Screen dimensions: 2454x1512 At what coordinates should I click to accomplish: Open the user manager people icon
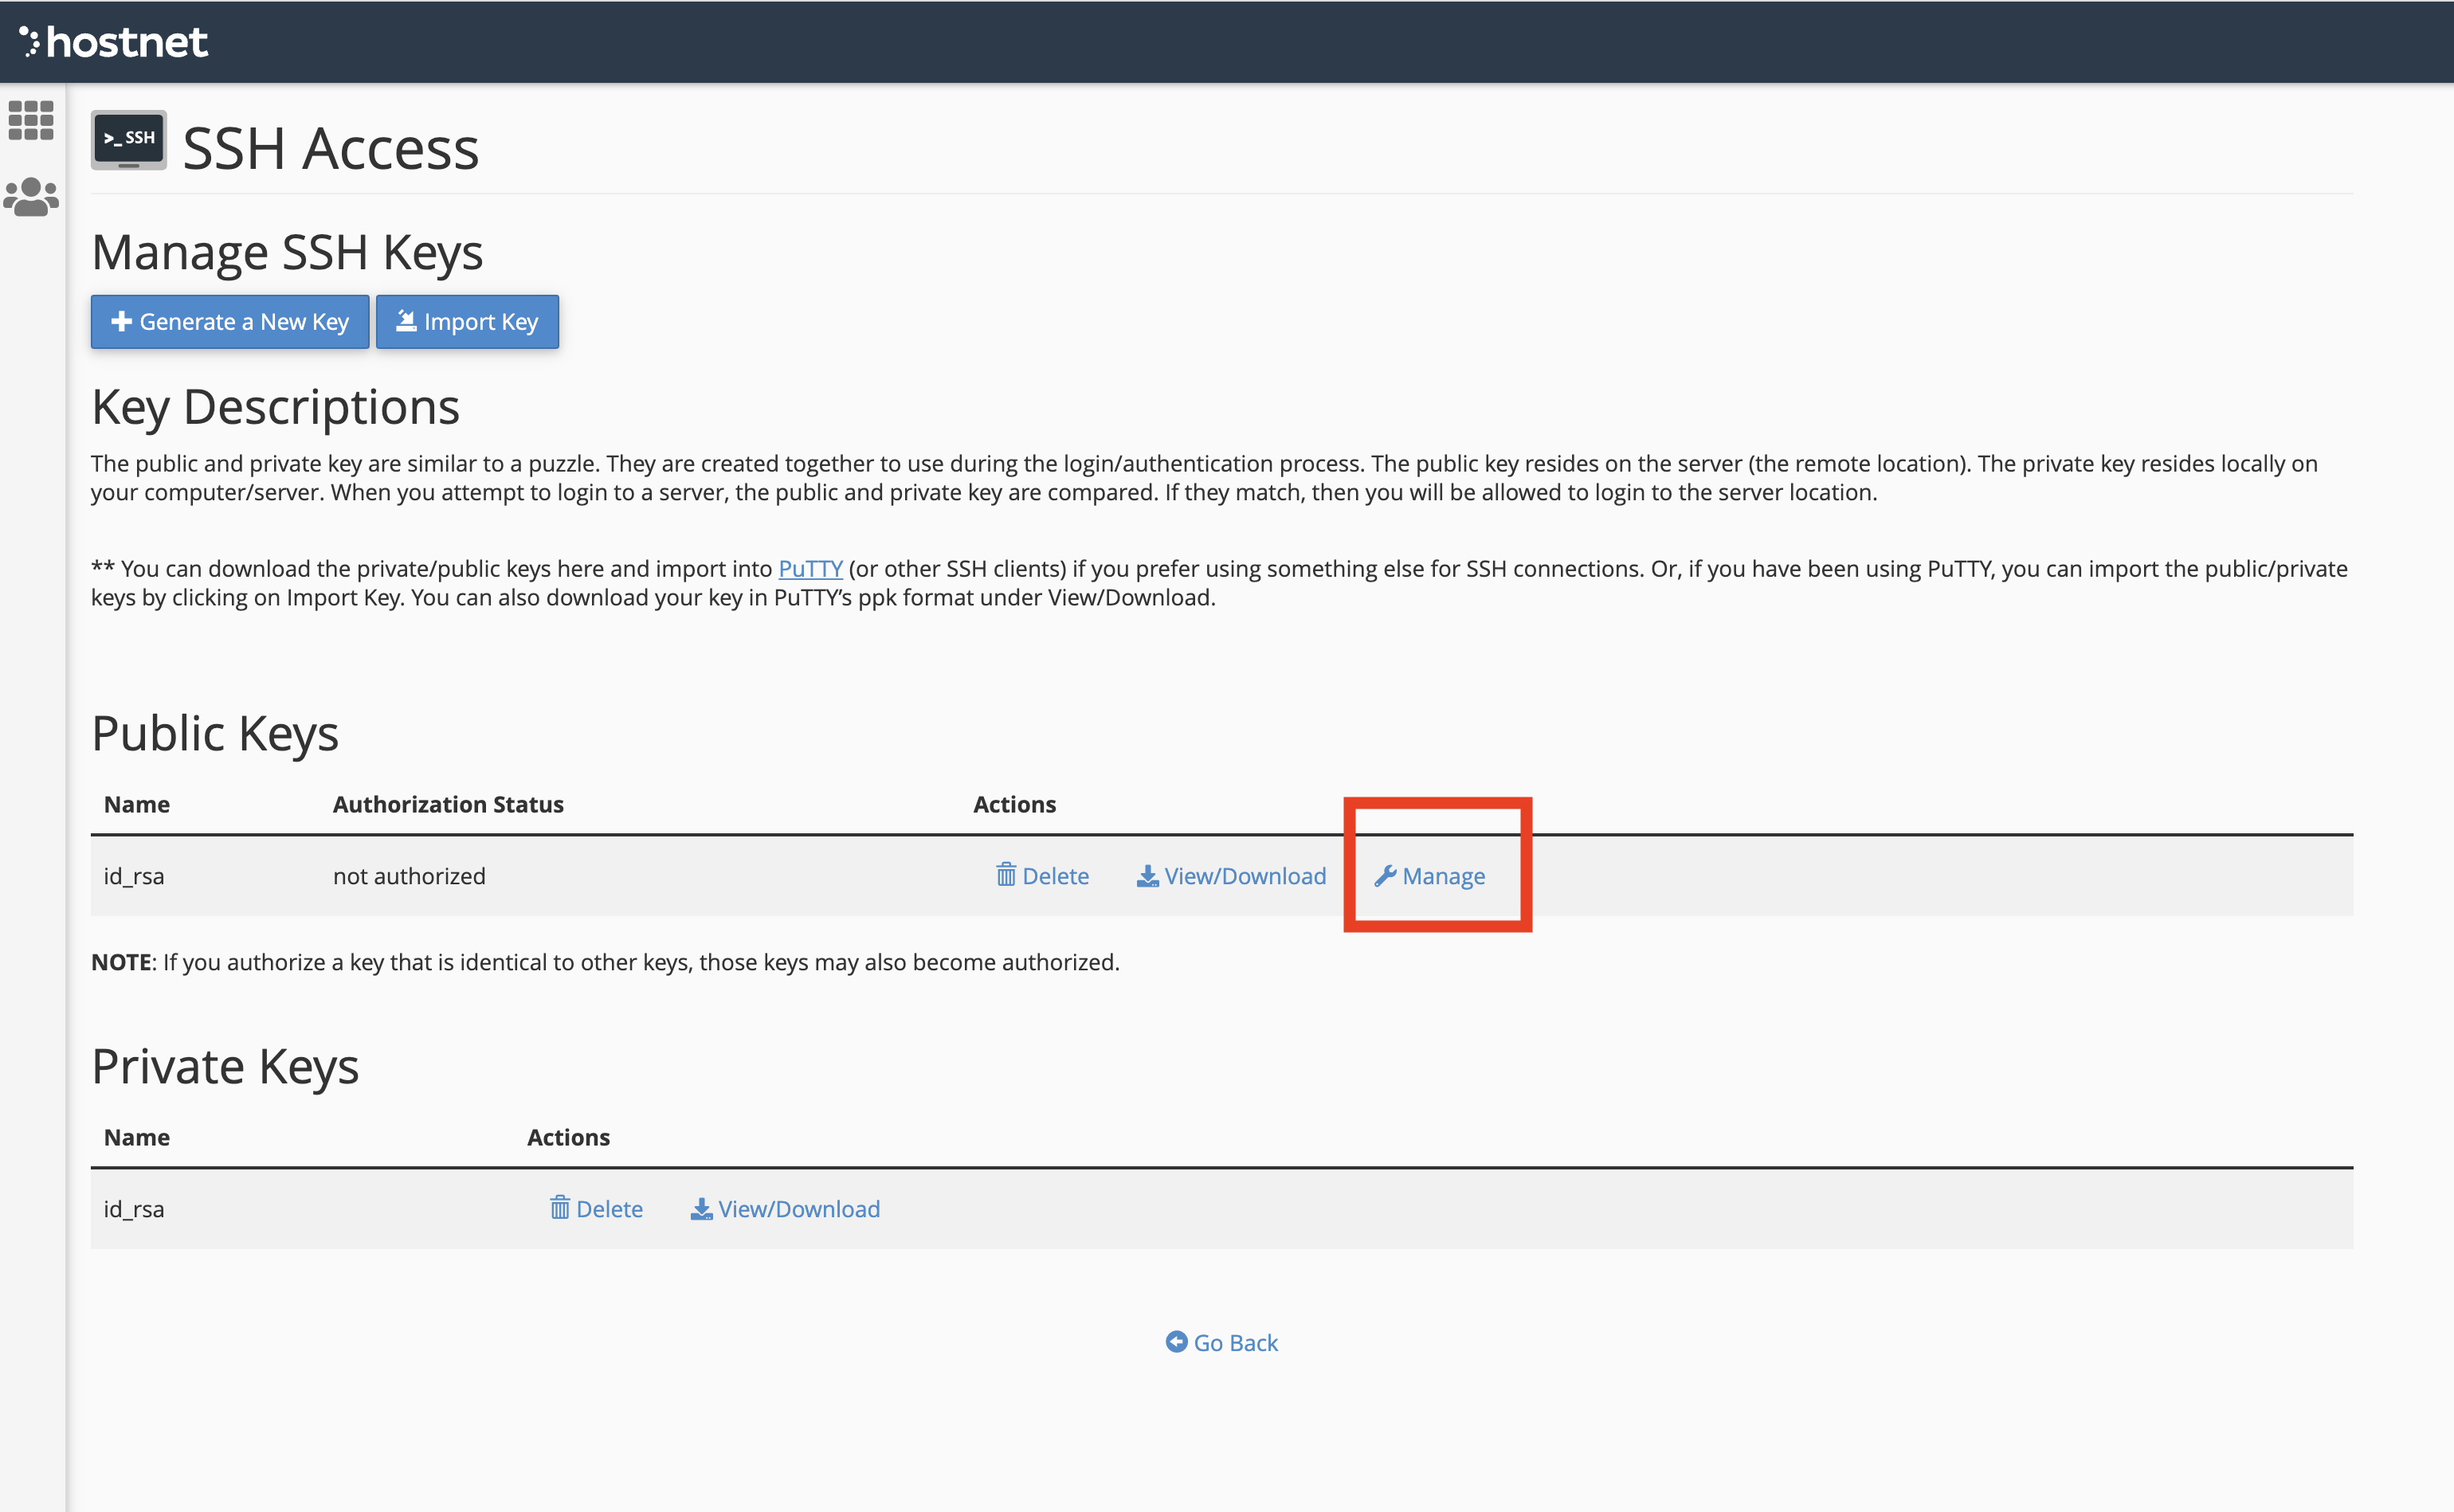tap(31, 197)
